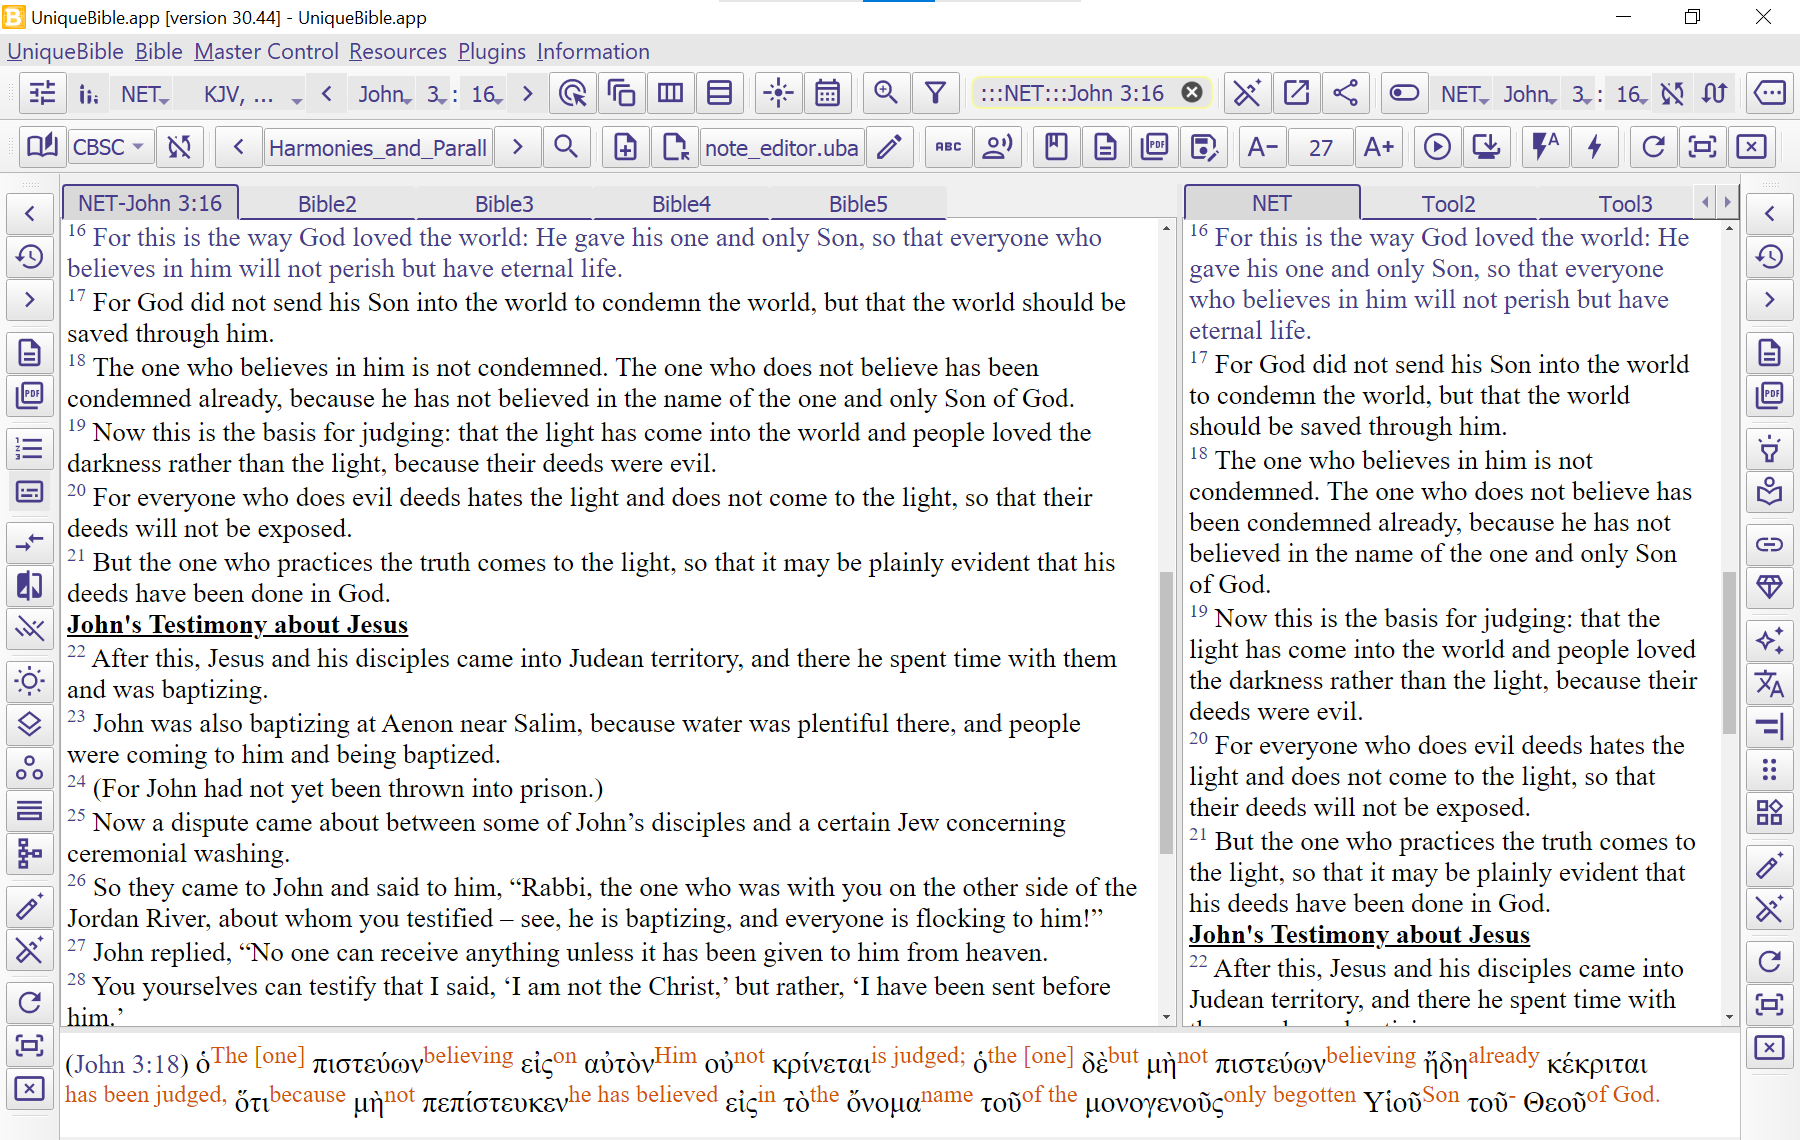
Task: Click the font size 27 button
Action: 1321,147
